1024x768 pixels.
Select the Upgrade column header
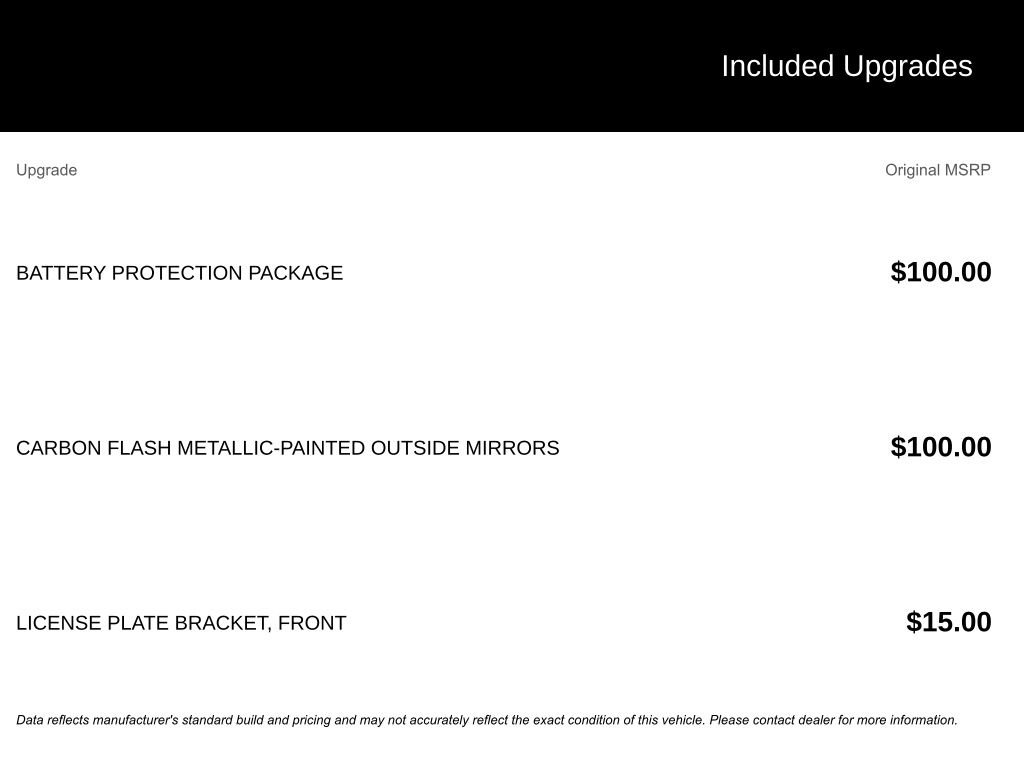46,170
